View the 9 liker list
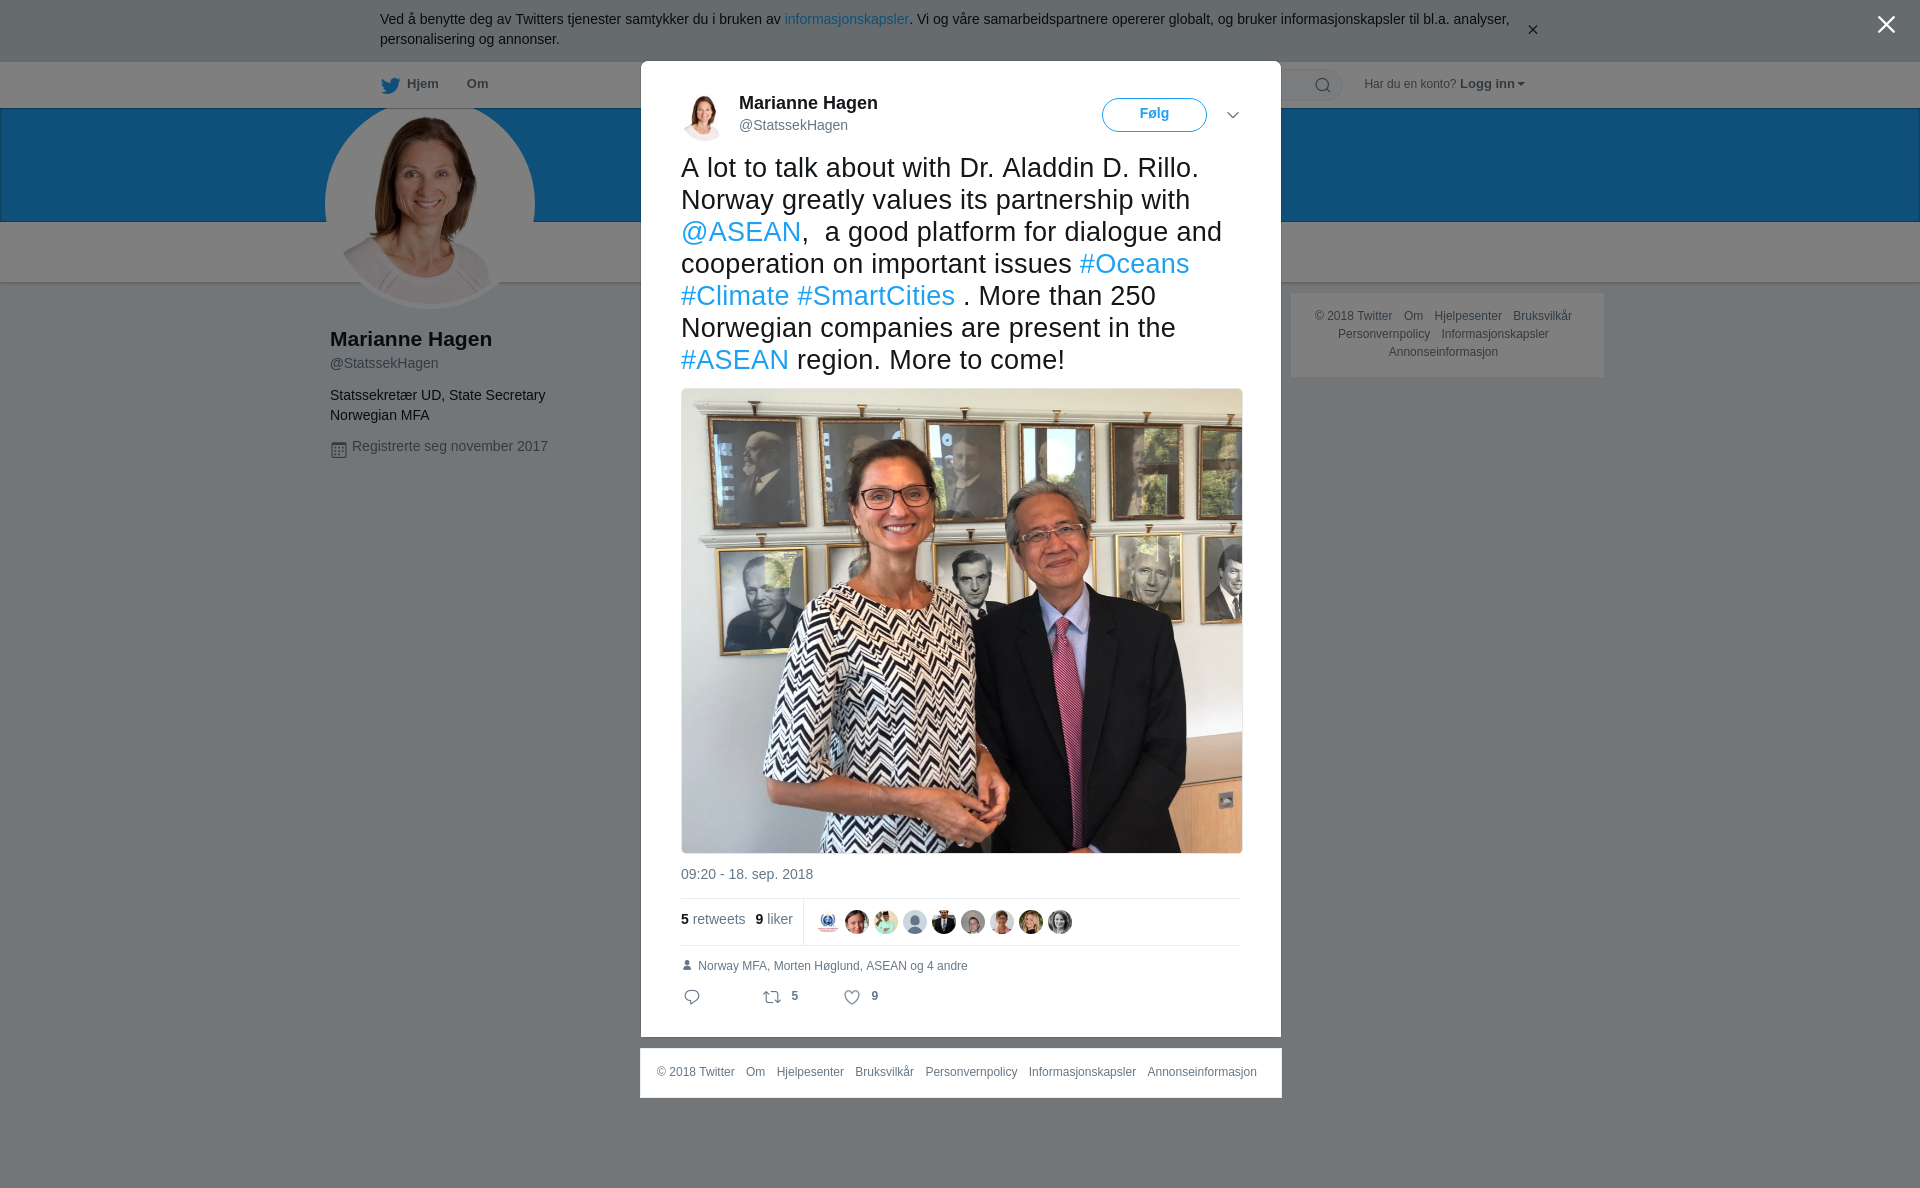Screen dimensions: 1920x1188 tap(774, 919)
